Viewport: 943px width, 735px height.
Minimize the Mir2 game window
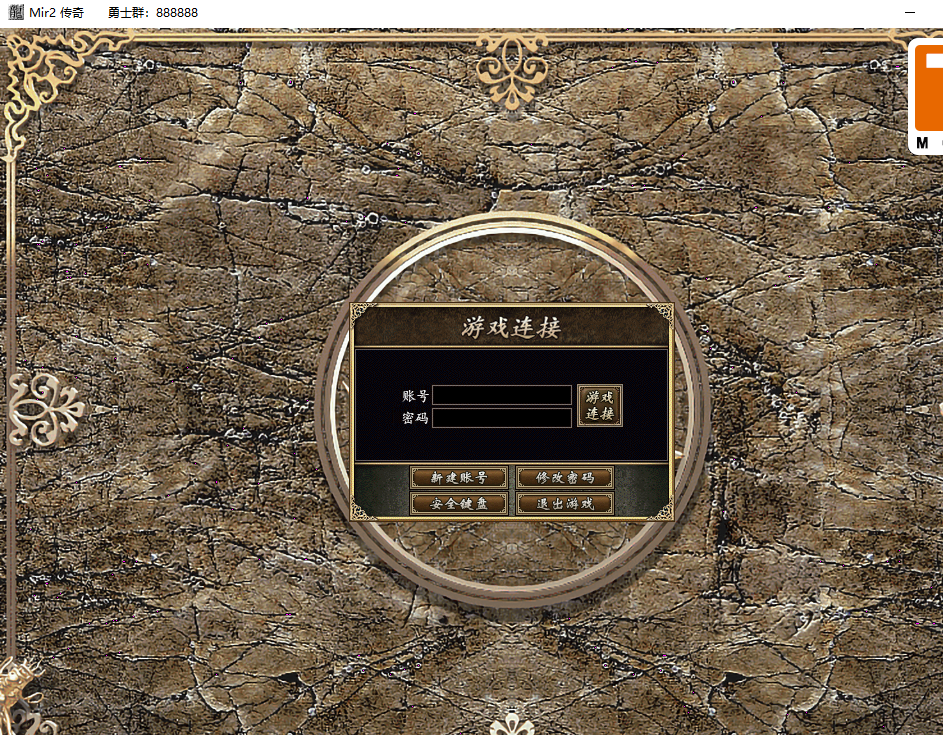909,13
